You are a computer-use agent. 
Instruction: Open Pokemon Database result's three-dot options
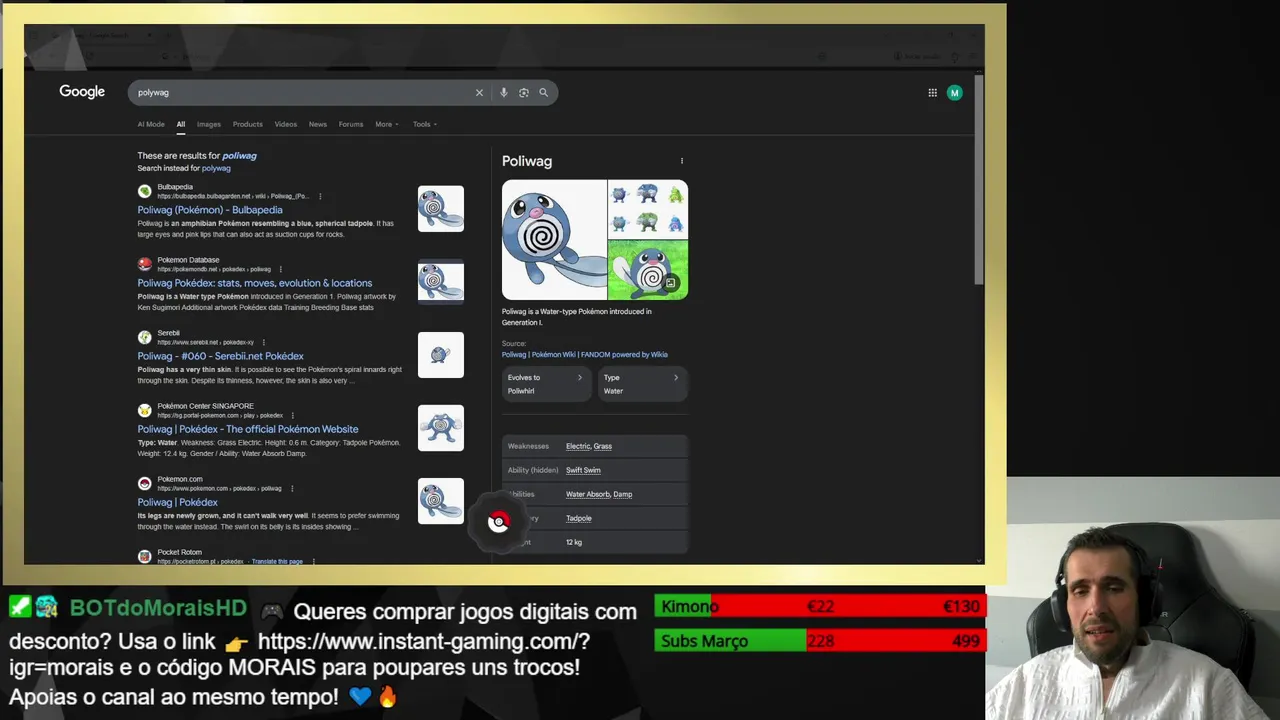point(281,269)
